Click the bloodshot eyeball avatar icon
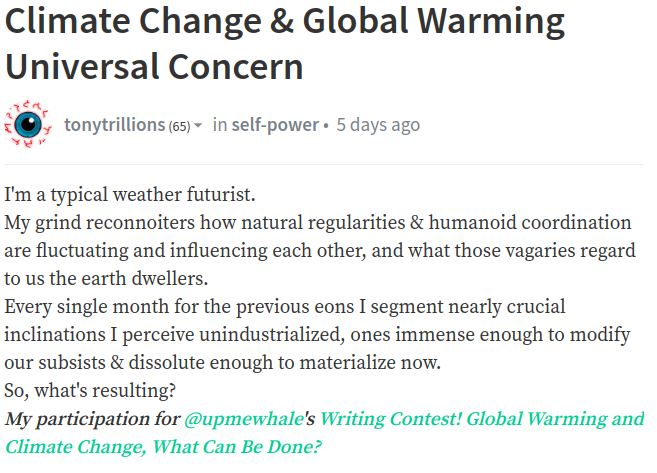The height and width of the screenshot is (473, 657). pos(28,124)
